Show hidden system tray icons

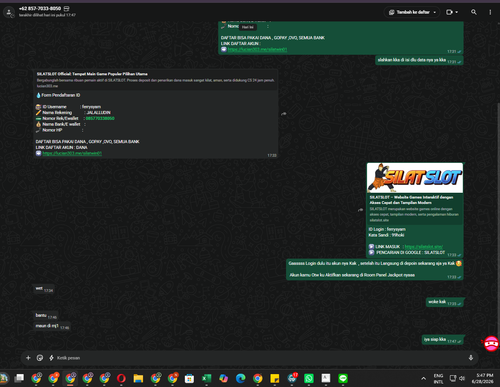click(x=423, y=378)
